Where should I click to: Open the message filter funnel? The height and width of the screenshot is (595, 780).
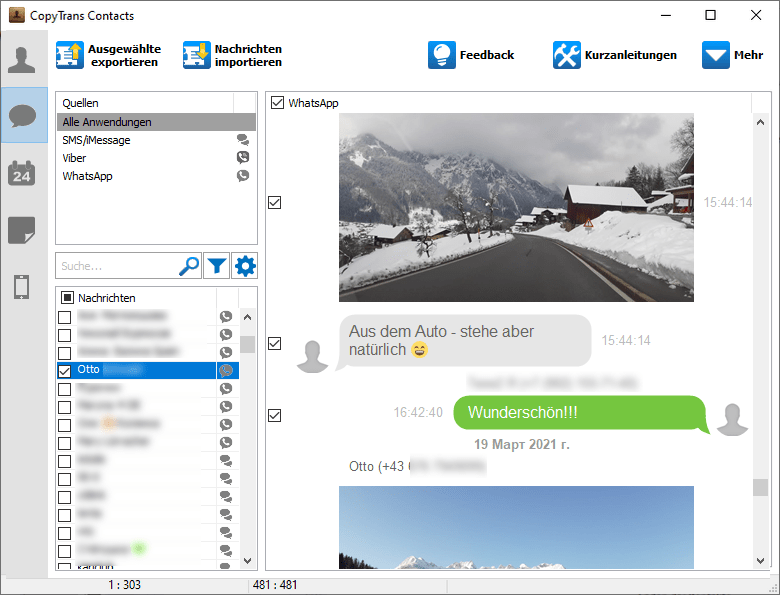[217, 266]
